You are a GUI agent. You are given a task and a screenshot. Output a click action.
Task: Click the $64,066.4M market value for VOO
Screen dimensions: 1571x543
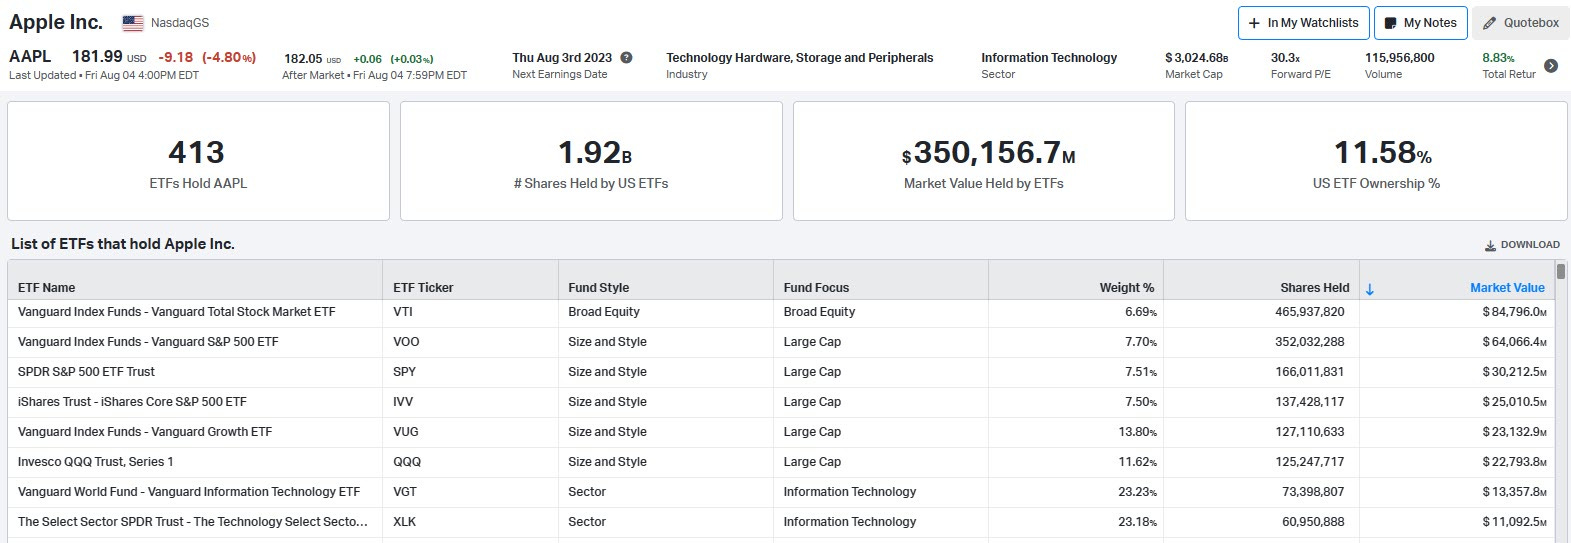point(1514,342)
